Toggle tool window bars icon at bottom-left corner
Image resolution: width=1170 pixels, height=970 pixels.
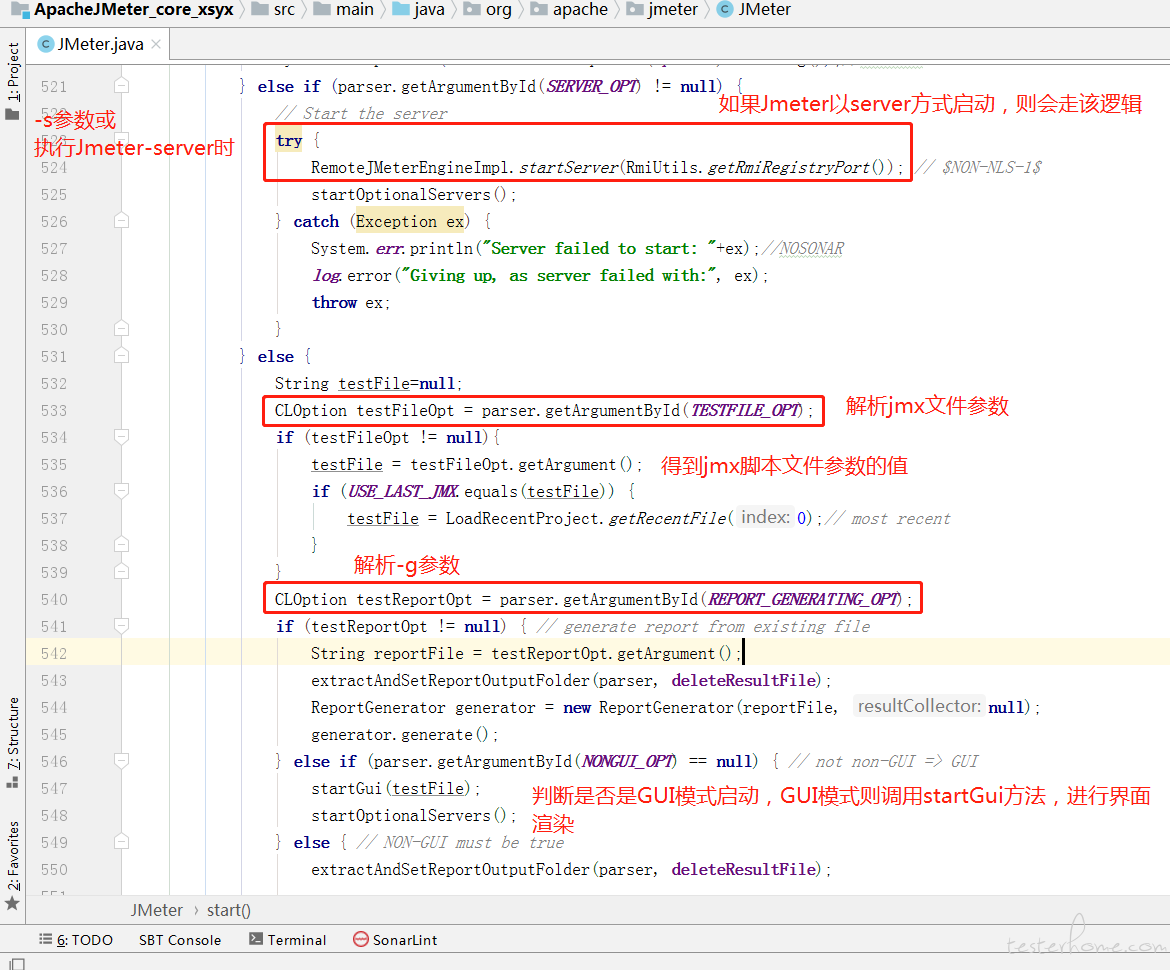click(17, 963)
